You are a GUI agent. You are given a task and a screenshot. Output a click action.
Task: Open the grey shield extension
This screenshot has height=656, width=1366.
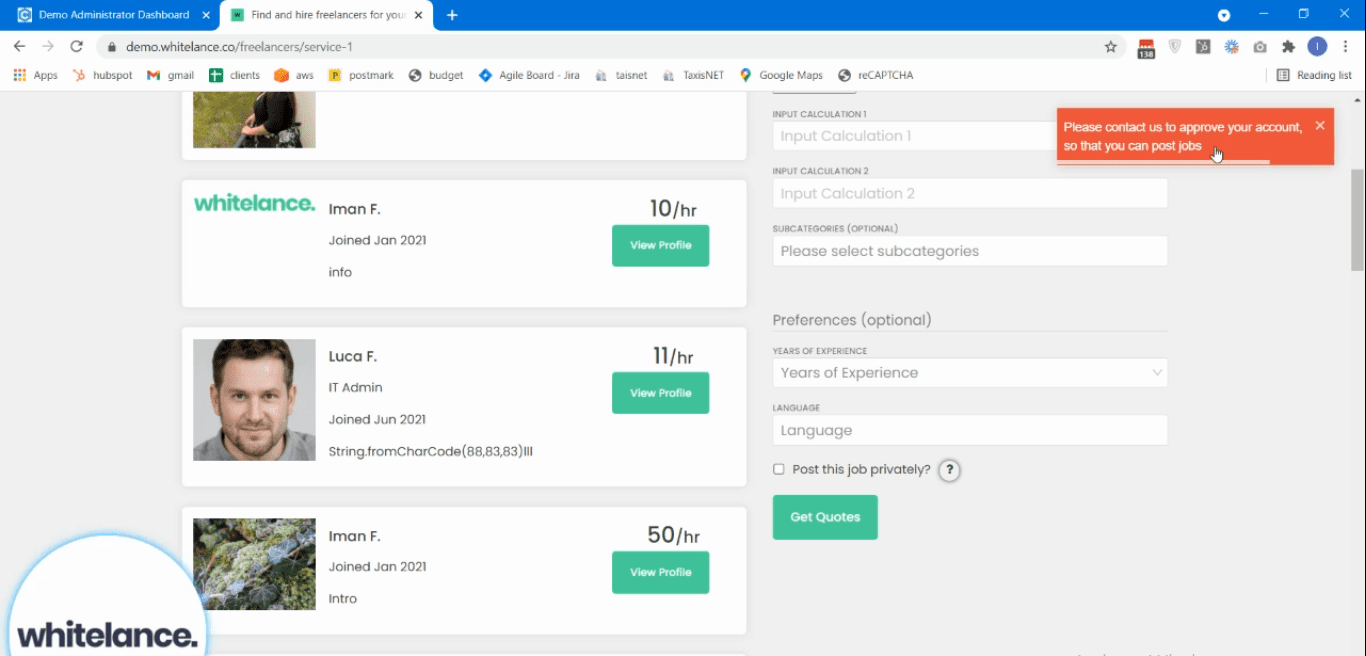(1175, 47)
